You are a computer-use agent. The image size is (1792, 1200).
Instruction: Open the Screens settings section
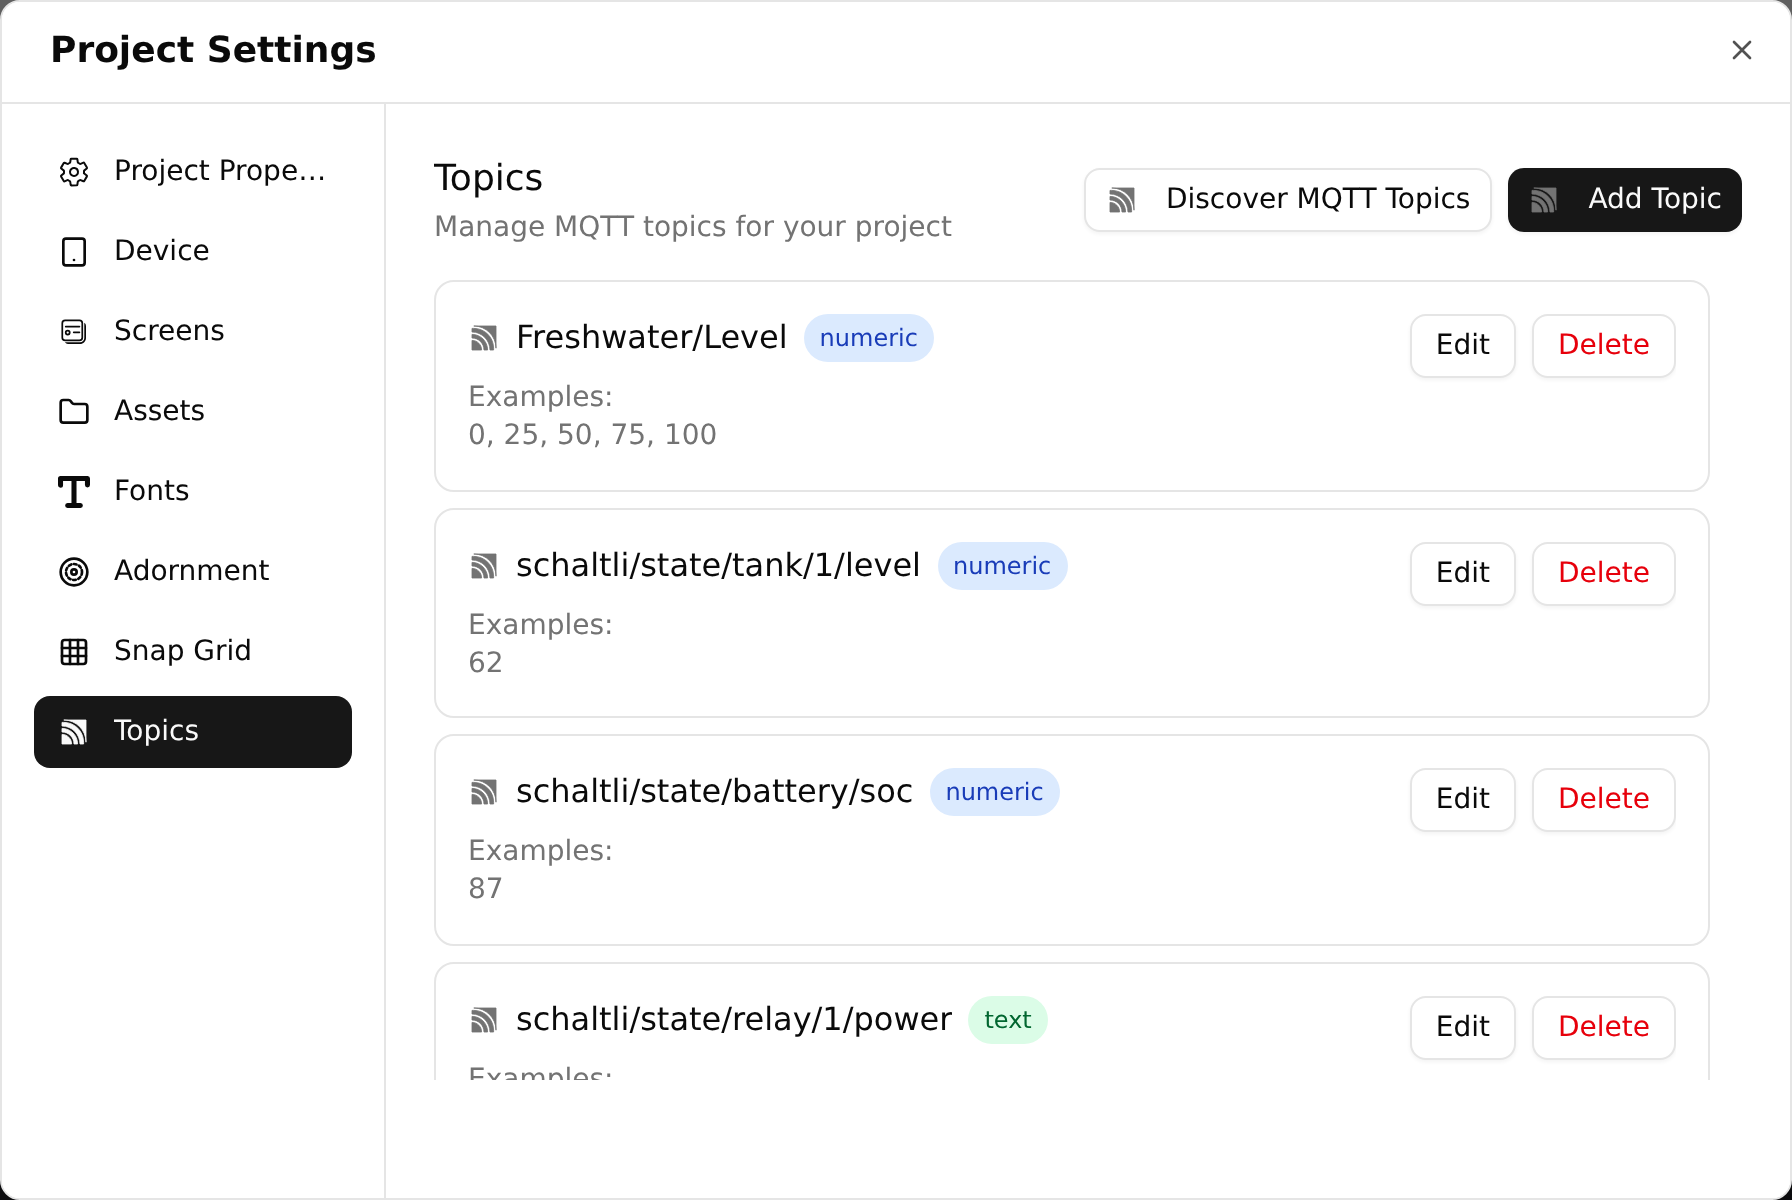tap(193, 332)
